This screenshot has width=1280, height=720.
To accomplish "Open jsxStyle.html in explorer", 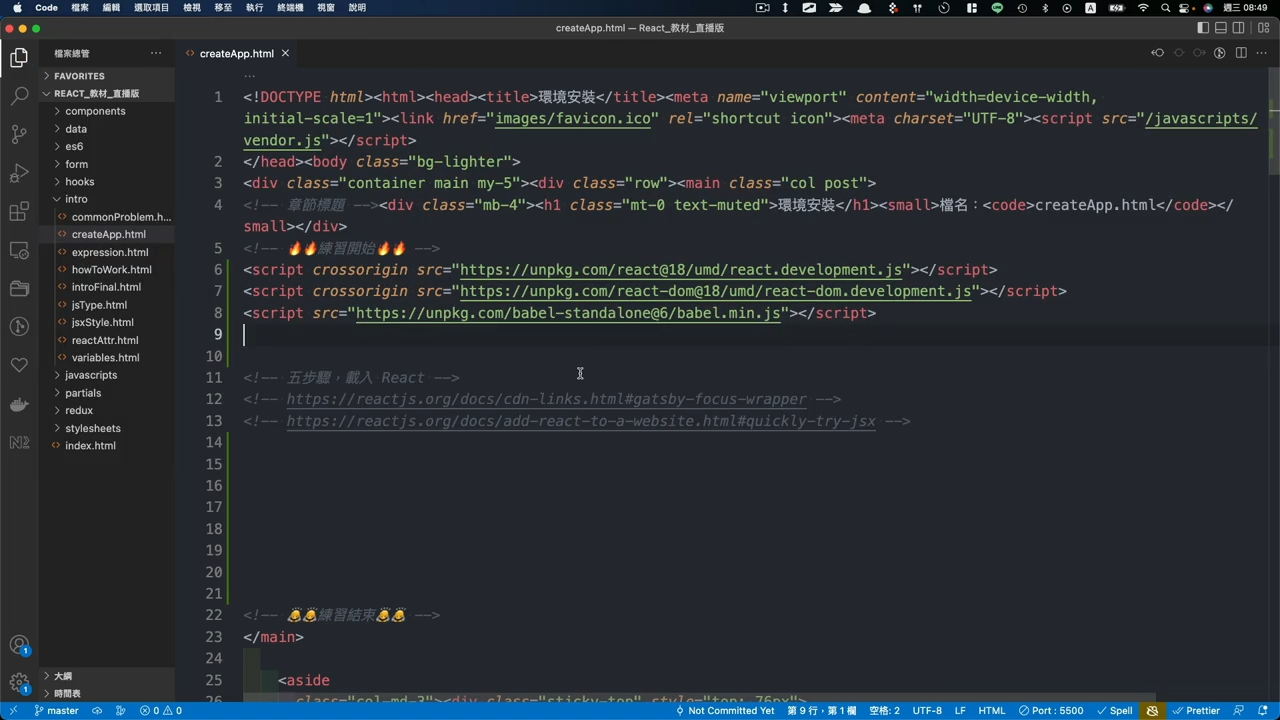I will pyautogui.click(x=102, y=322).
